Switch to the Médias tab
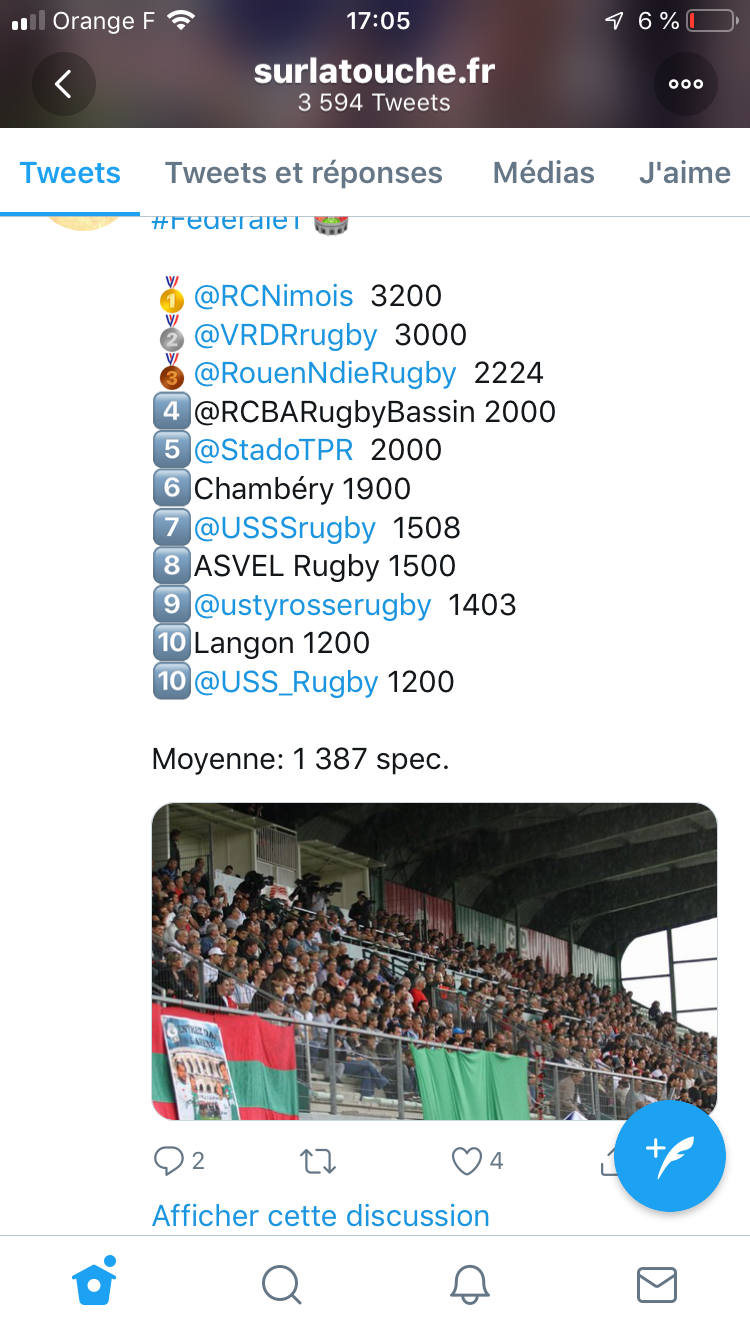 (x=544, y=173)
